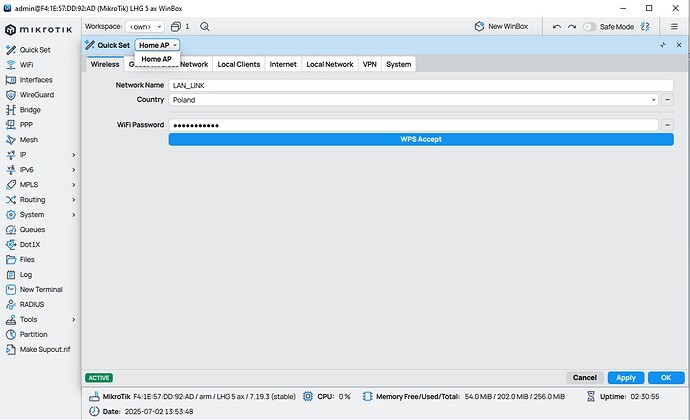Switch to the System tab
The width and height of the screenshot is (690, 420).
[x=399, y=64]
